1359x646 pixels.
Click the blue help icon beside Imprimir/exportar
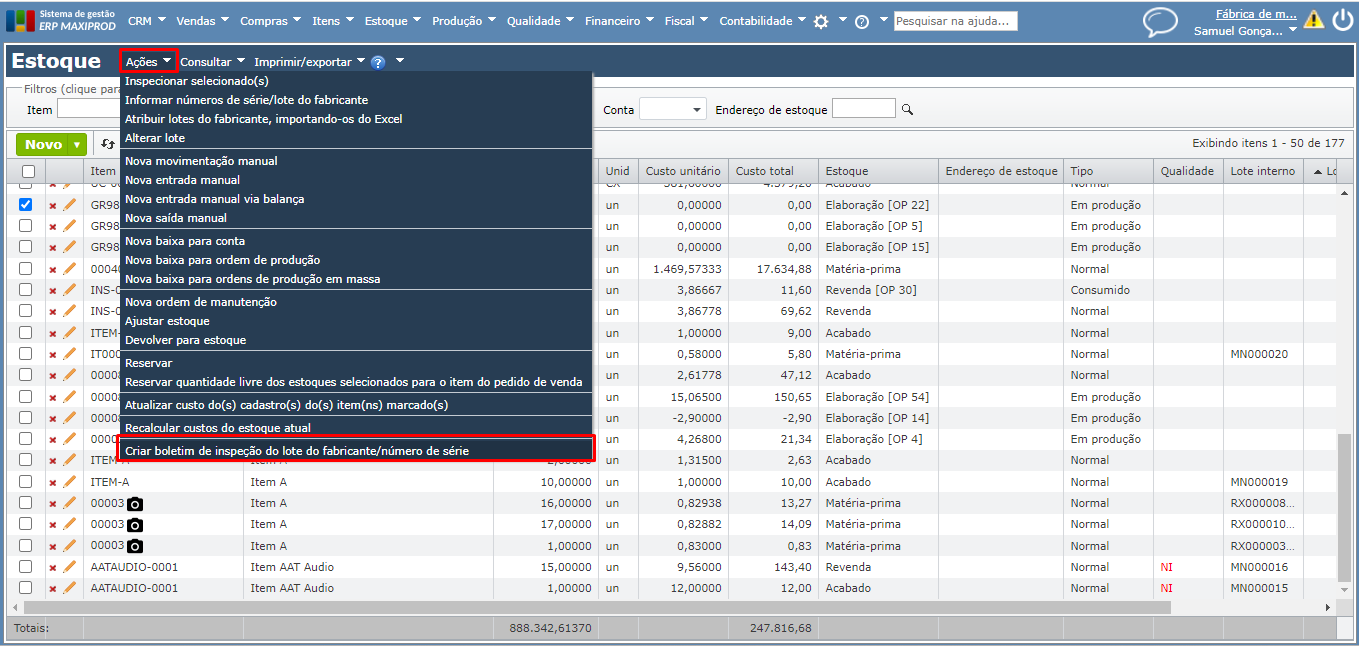[x=378, y=62]
